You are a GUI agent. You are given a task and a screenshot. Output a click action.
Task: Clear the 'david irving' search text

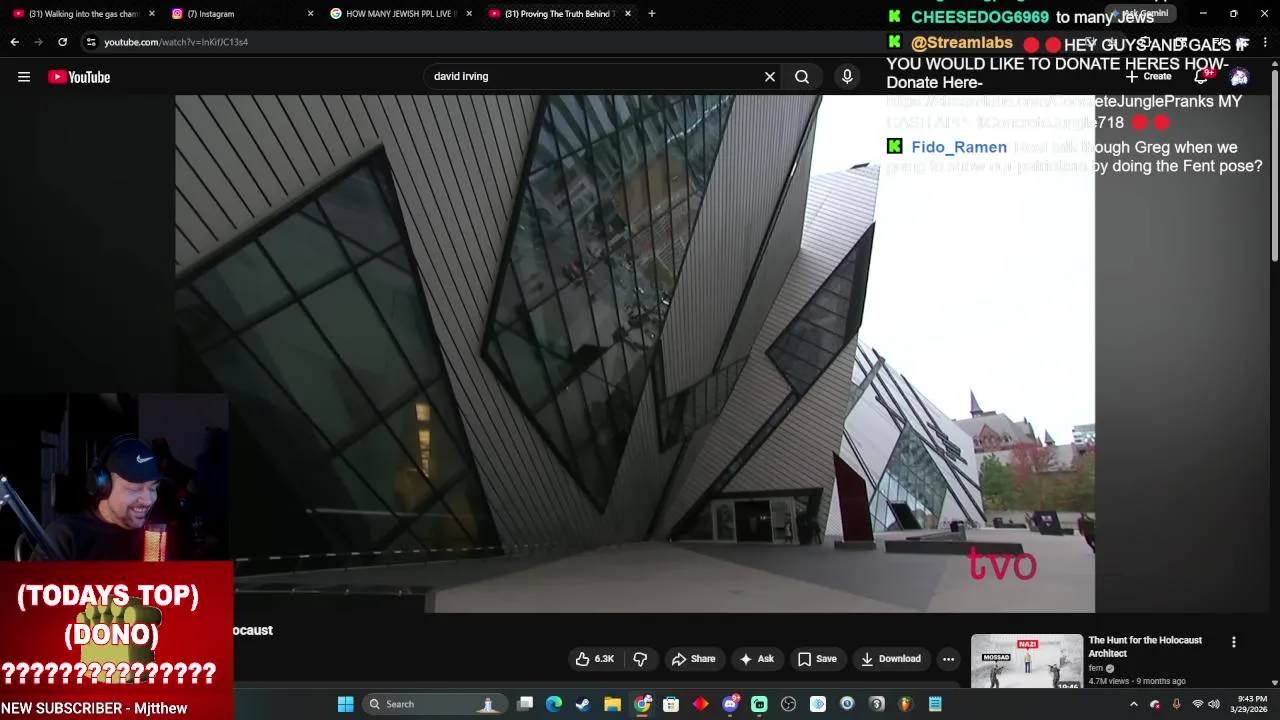pos(770,76)
